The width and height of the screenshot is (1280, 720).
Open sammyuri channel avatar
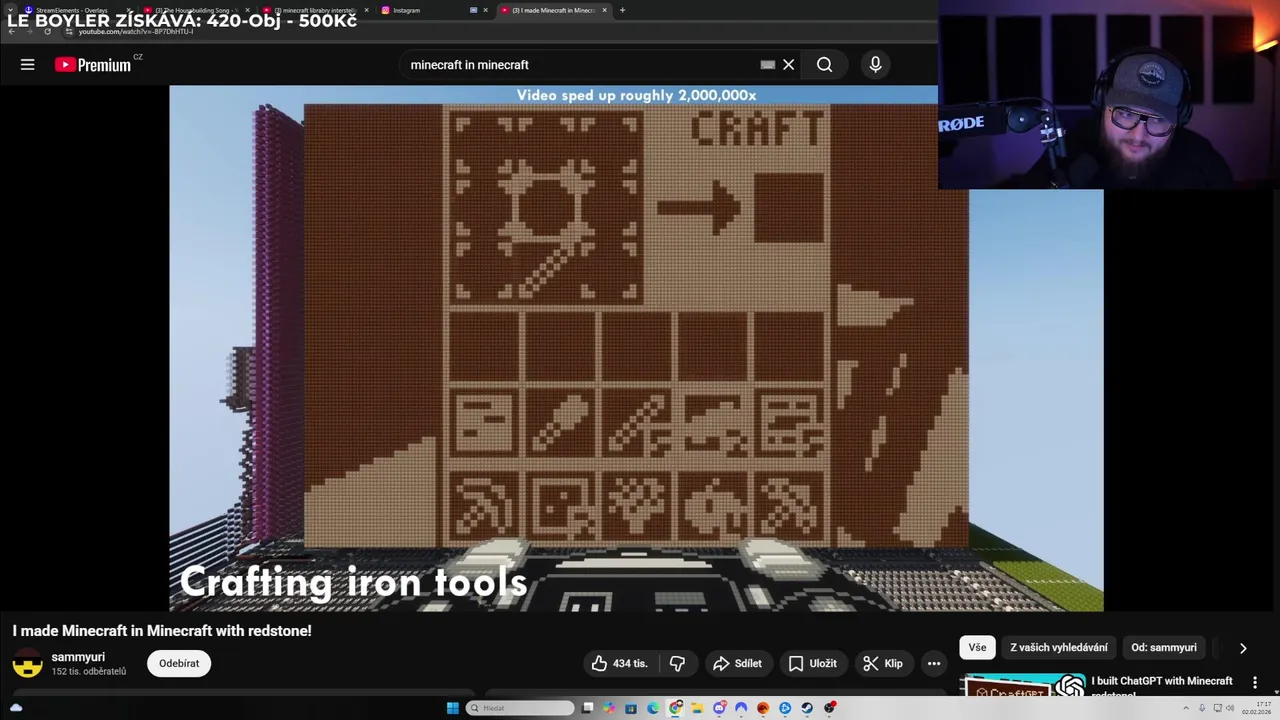click(x=28, y=663)
